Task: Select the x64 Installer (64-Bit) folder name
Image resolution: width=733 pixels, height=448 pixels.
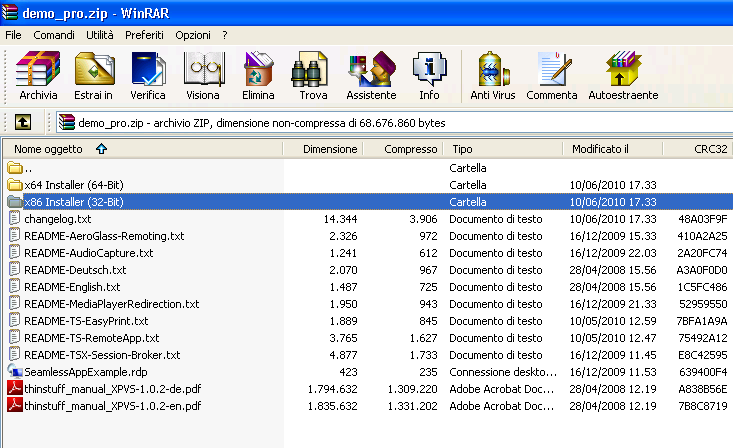Action: point(74,185)
